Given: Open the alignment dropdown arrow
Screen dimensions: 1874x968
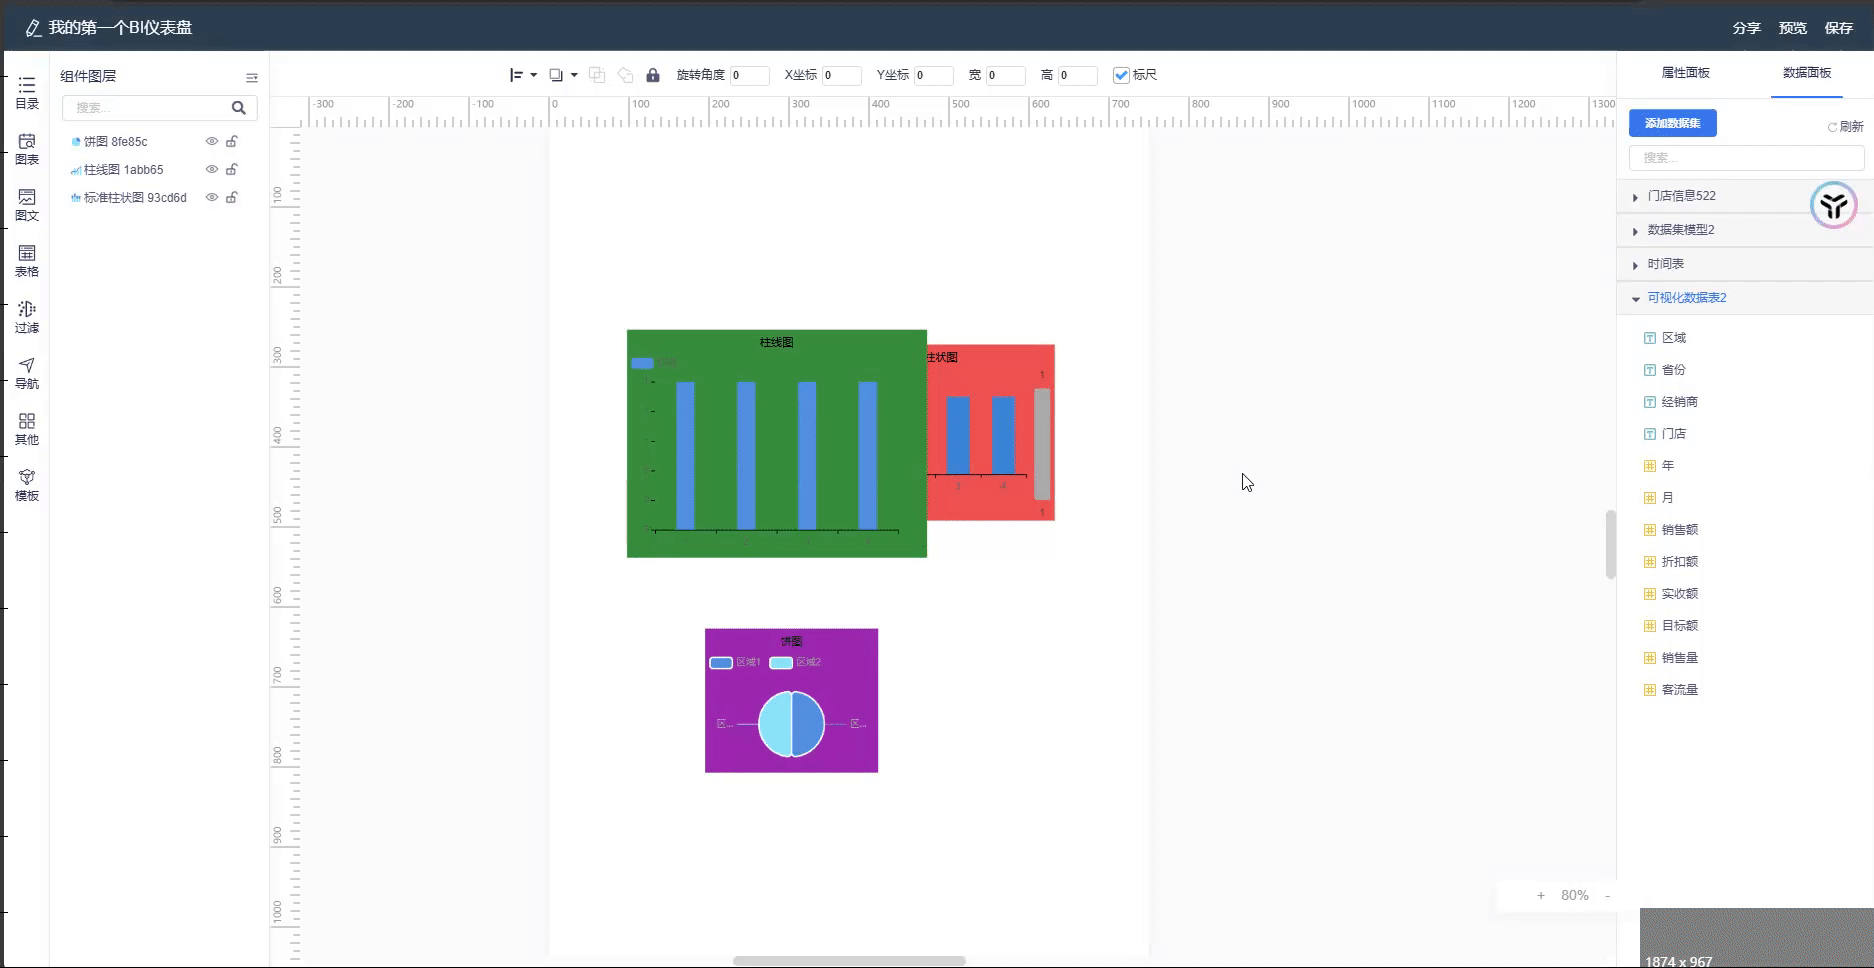Looking at the screenshot, I should [x=534, y=75].
